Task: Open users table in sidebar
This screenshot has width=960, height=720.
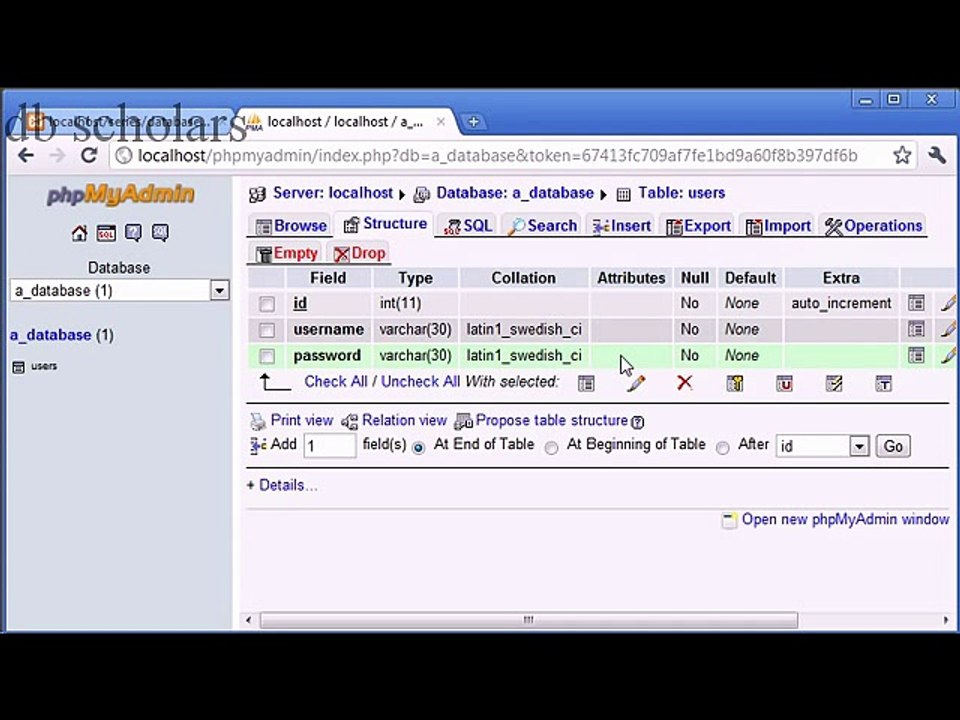Action: (x=44, y=366)
